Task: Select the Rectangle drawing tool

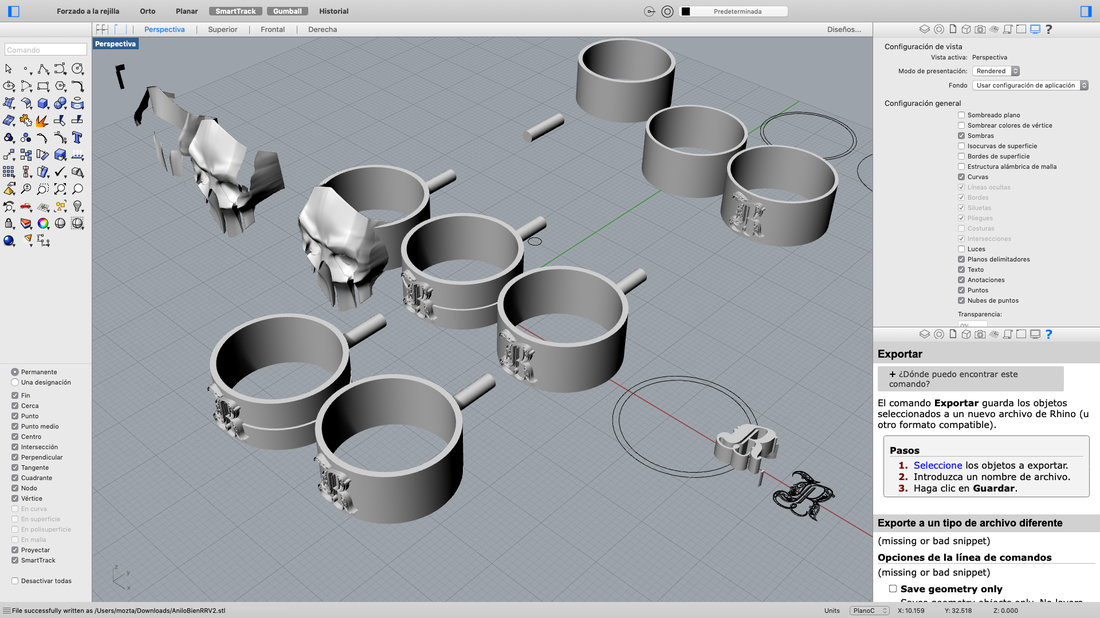Action: (43, 86)
